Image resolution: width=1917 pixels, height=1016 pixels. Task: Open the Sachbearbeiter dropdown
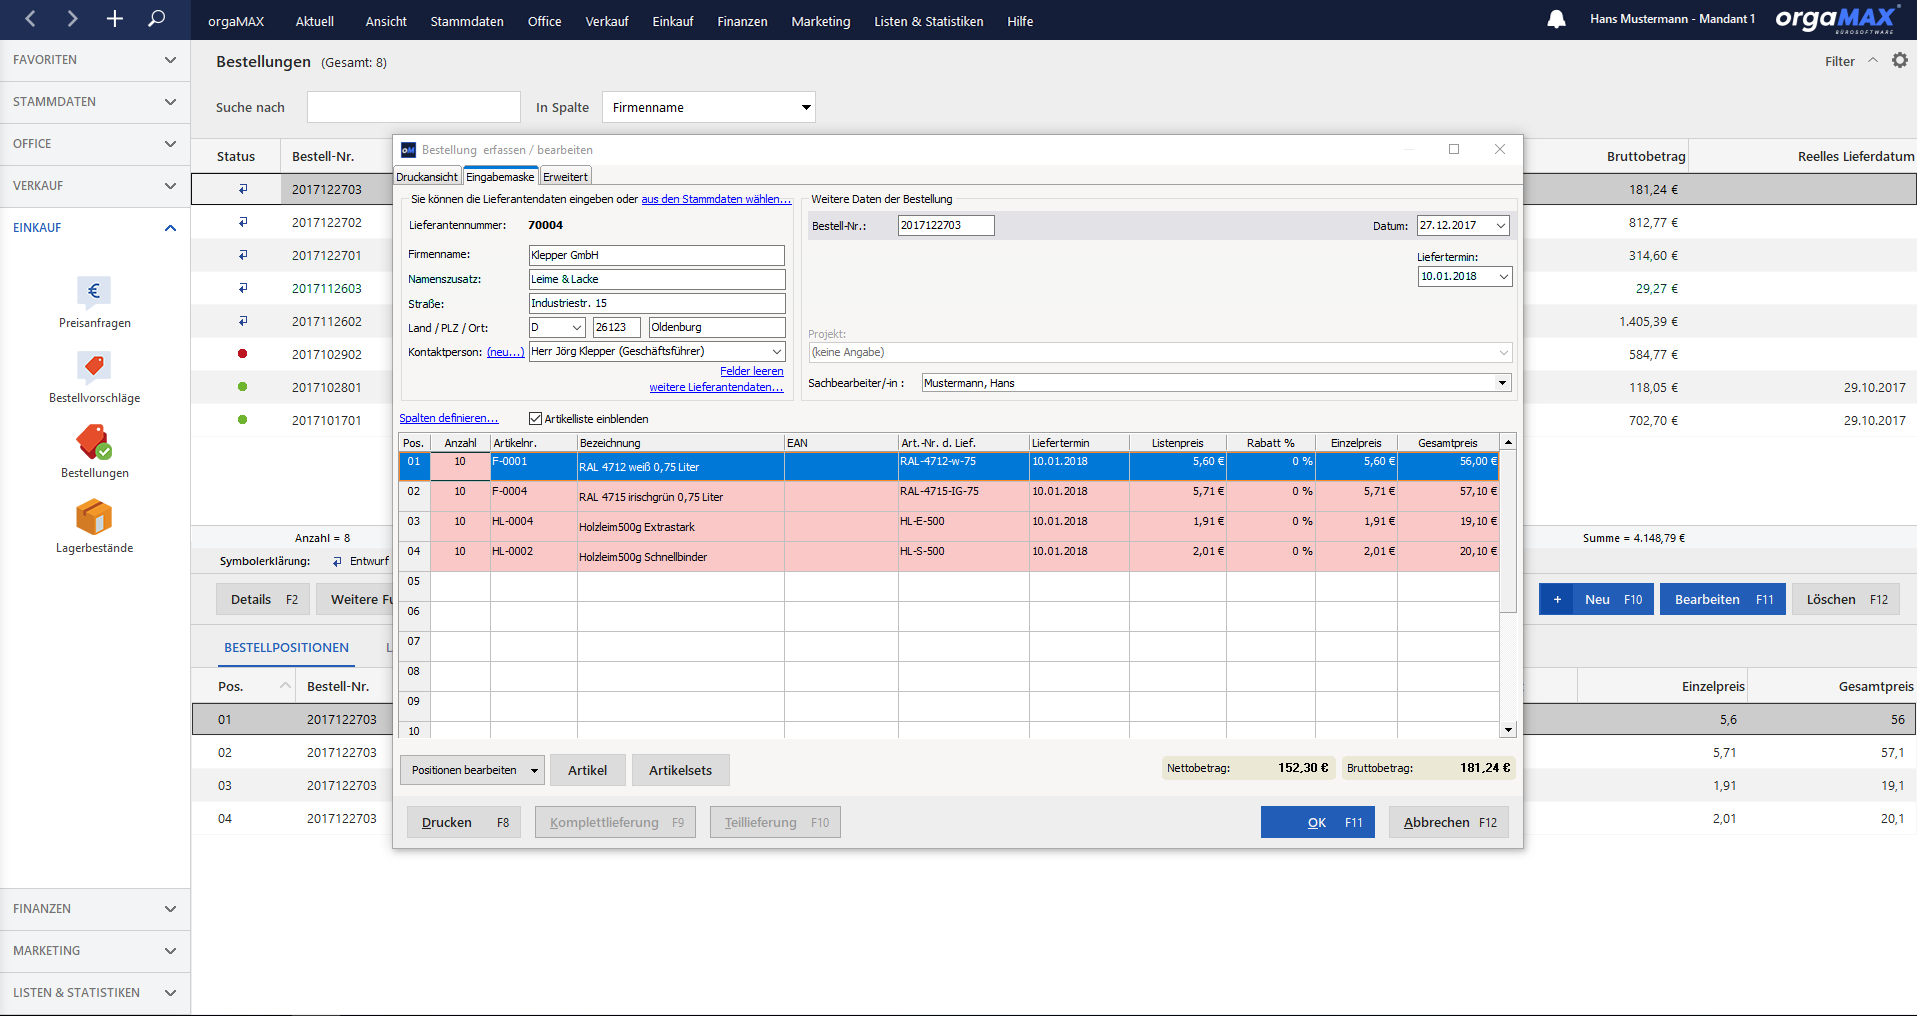1502,383
